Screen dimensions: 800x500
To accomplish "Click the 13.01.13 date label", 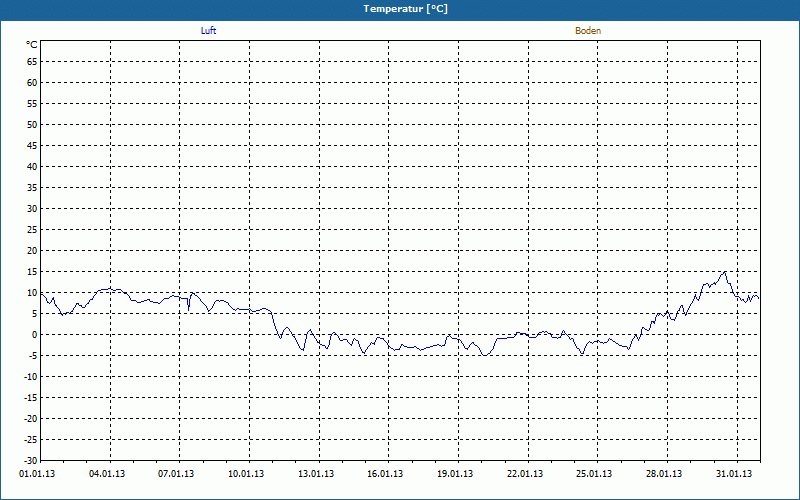I will [316, 474].
